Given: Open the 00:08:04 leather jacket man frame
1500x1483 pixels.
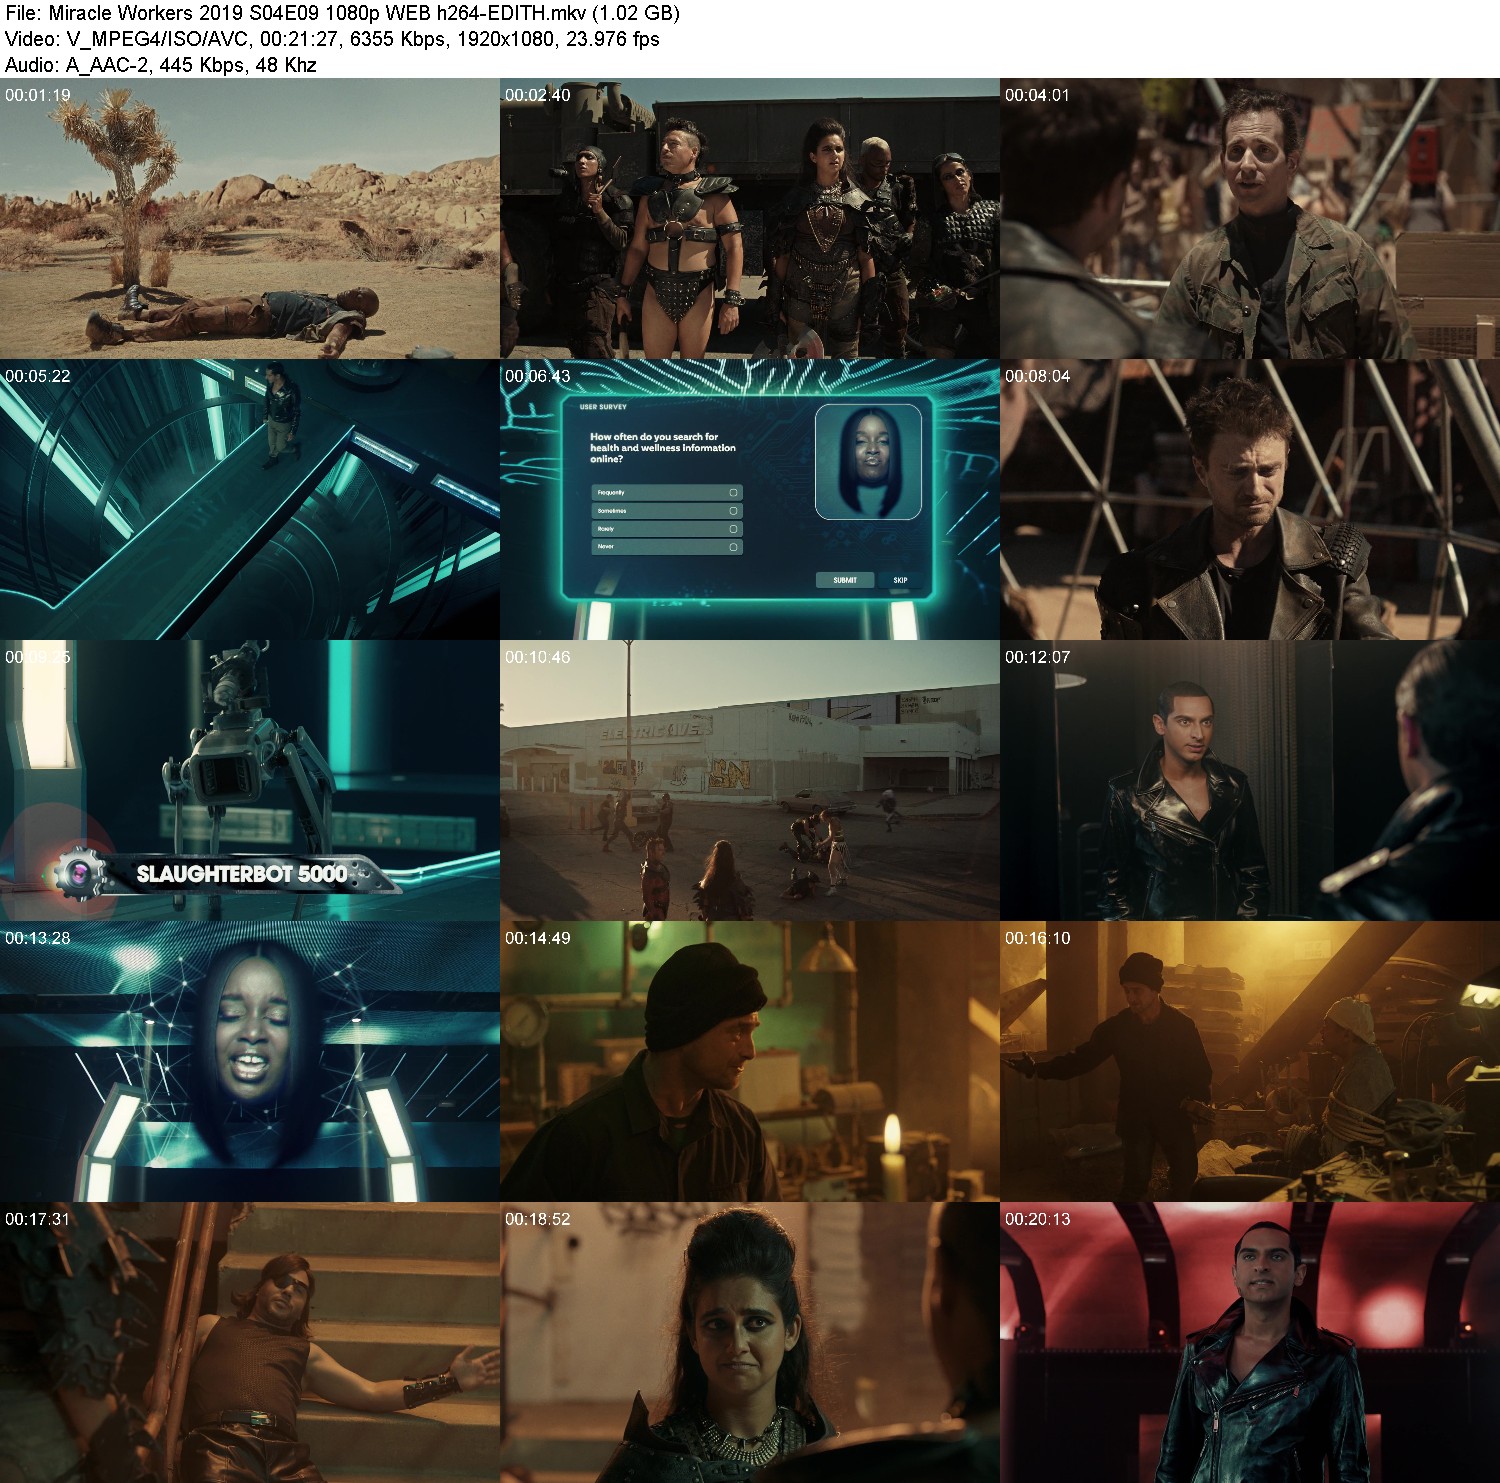Looking at the screenshot, I should click(1250, 499).
